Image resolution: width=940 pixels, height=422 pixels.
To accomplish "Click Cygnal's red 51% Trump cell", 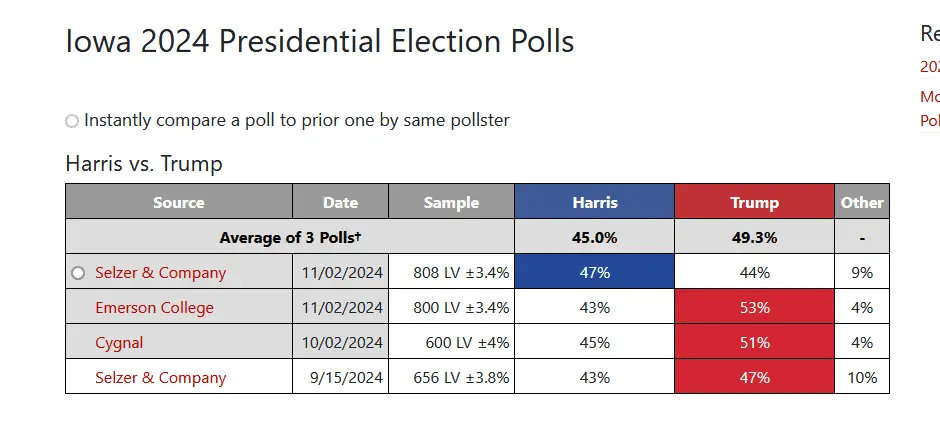I will [x=754, y=343].
